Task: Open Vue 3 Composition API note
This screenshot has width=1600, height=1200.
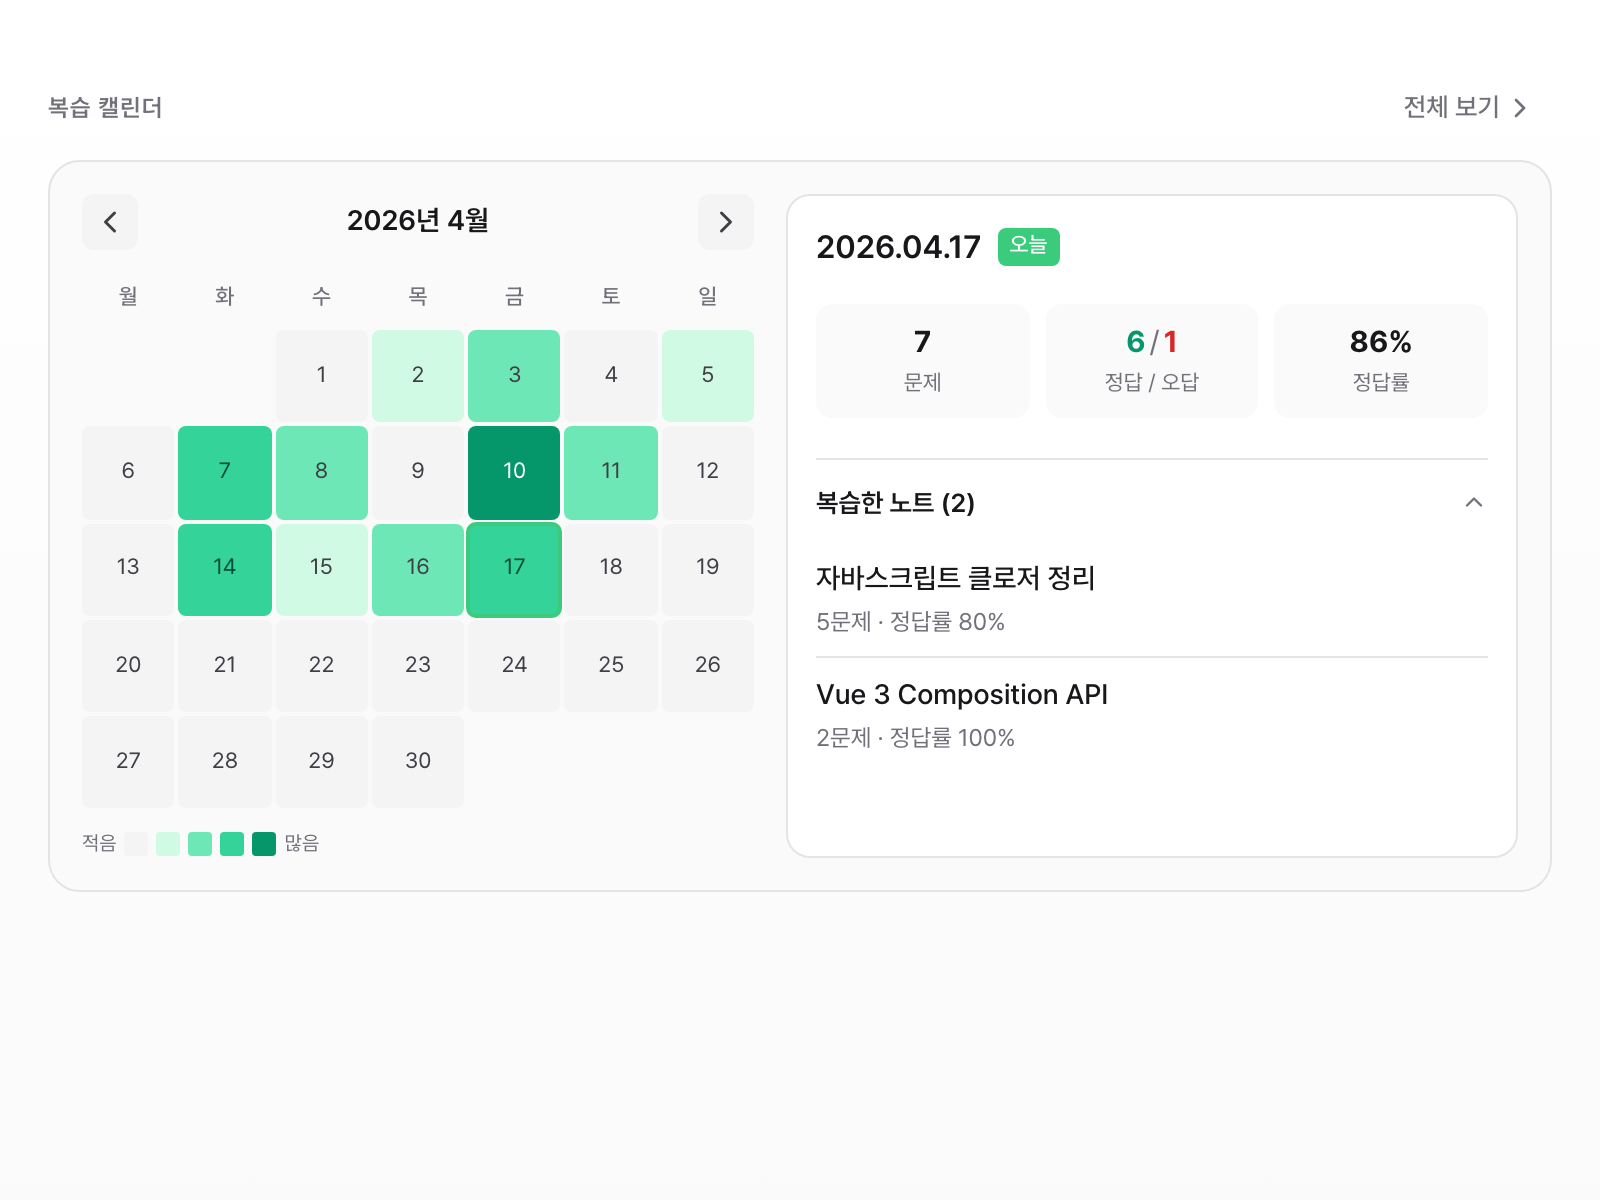Action: [x=961, y=695]
